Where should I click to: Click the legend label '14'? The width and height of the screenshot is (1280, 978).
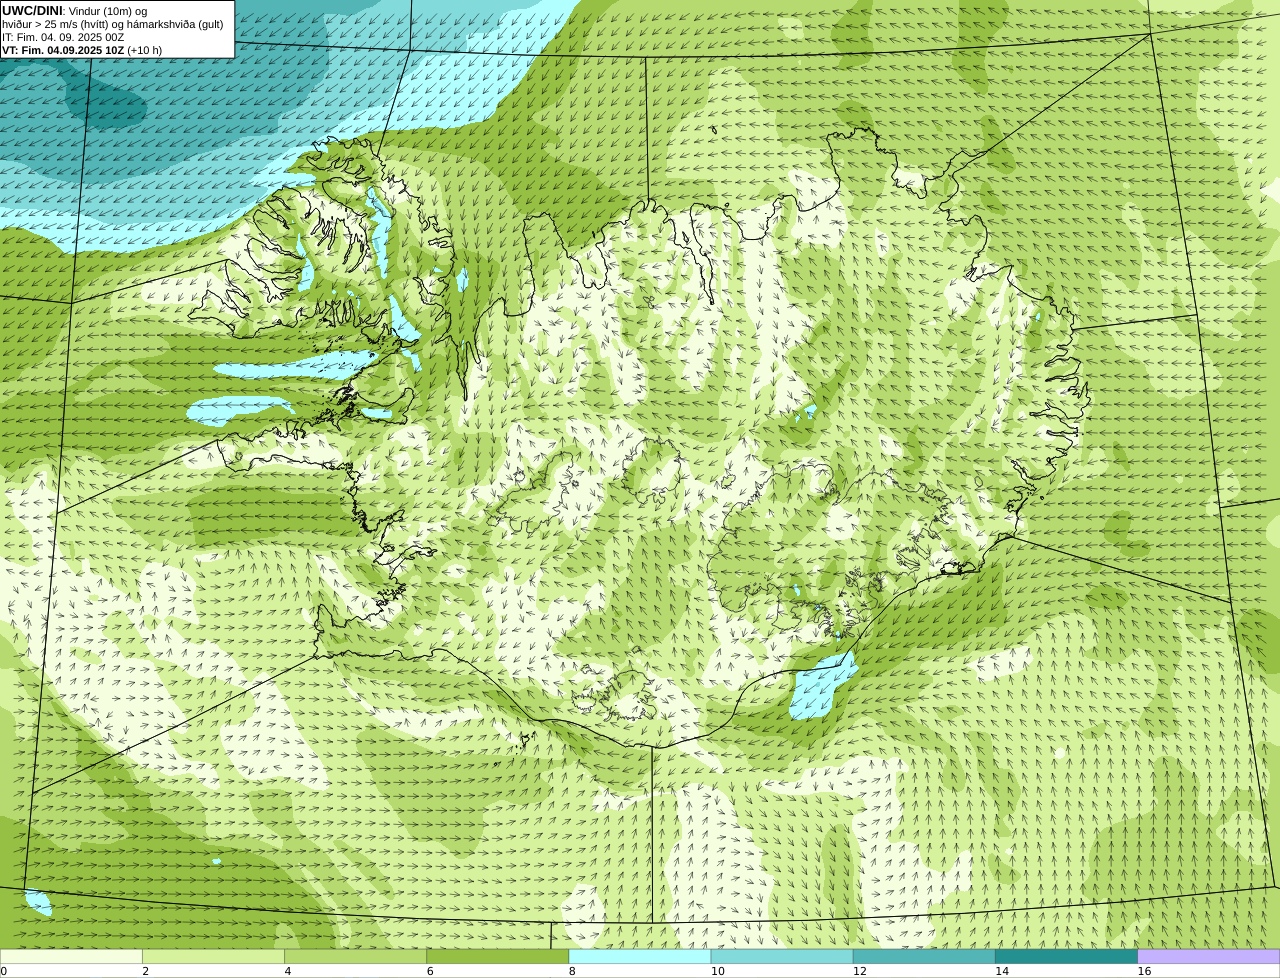tap(1002, 971)
